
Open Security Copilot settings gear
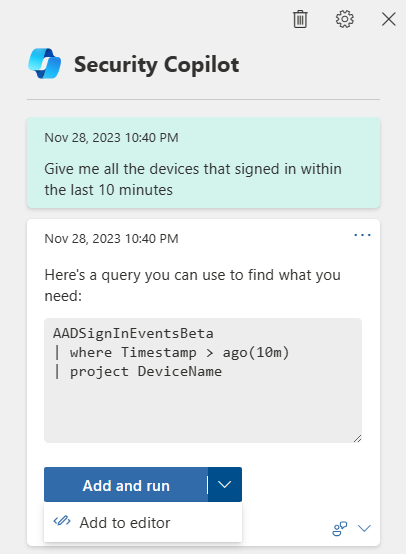click(345, 19)
